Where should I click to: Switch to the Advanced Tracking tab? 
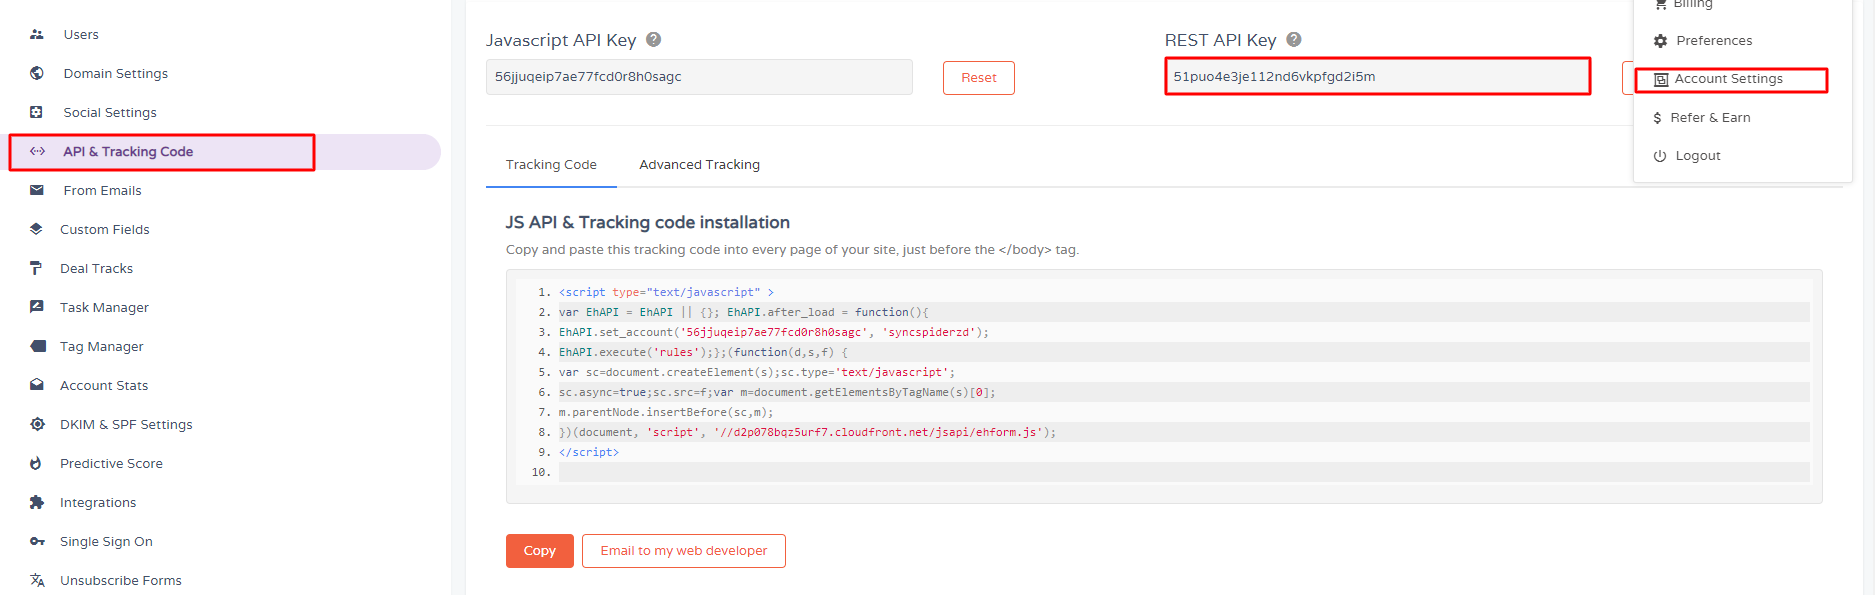click(700, 165)
